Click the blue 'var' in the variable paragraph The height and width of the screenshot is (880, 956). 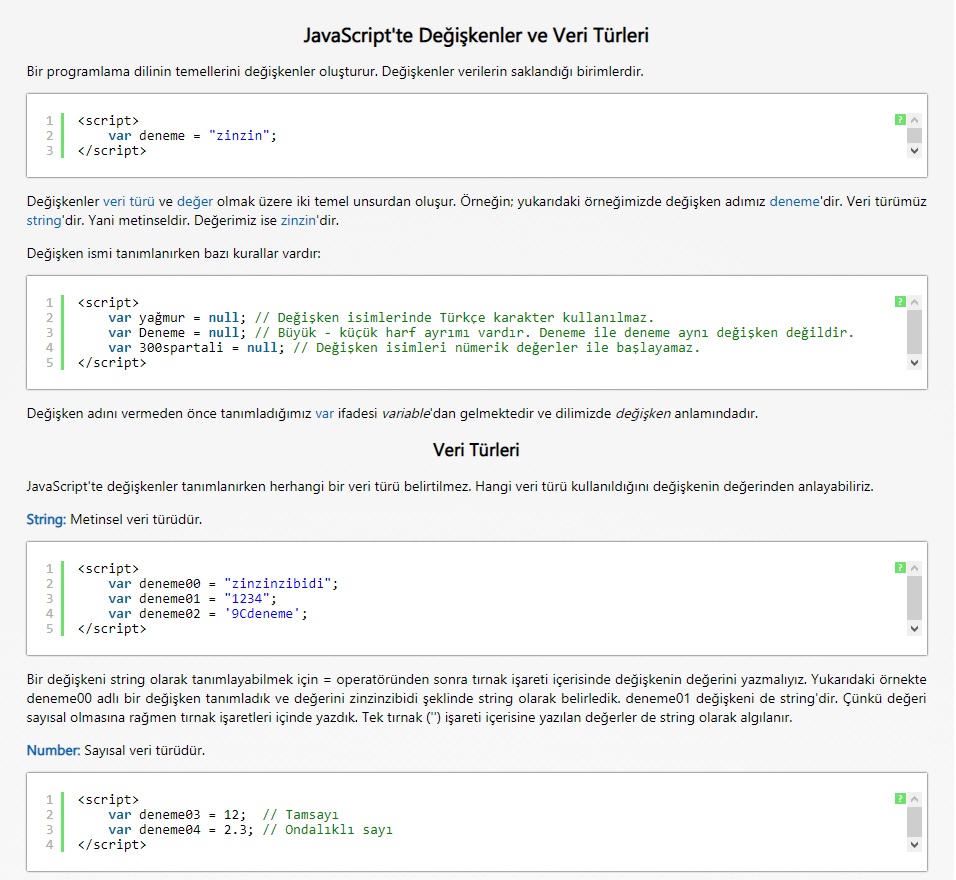pyautogui.click(x=324, y=413)
